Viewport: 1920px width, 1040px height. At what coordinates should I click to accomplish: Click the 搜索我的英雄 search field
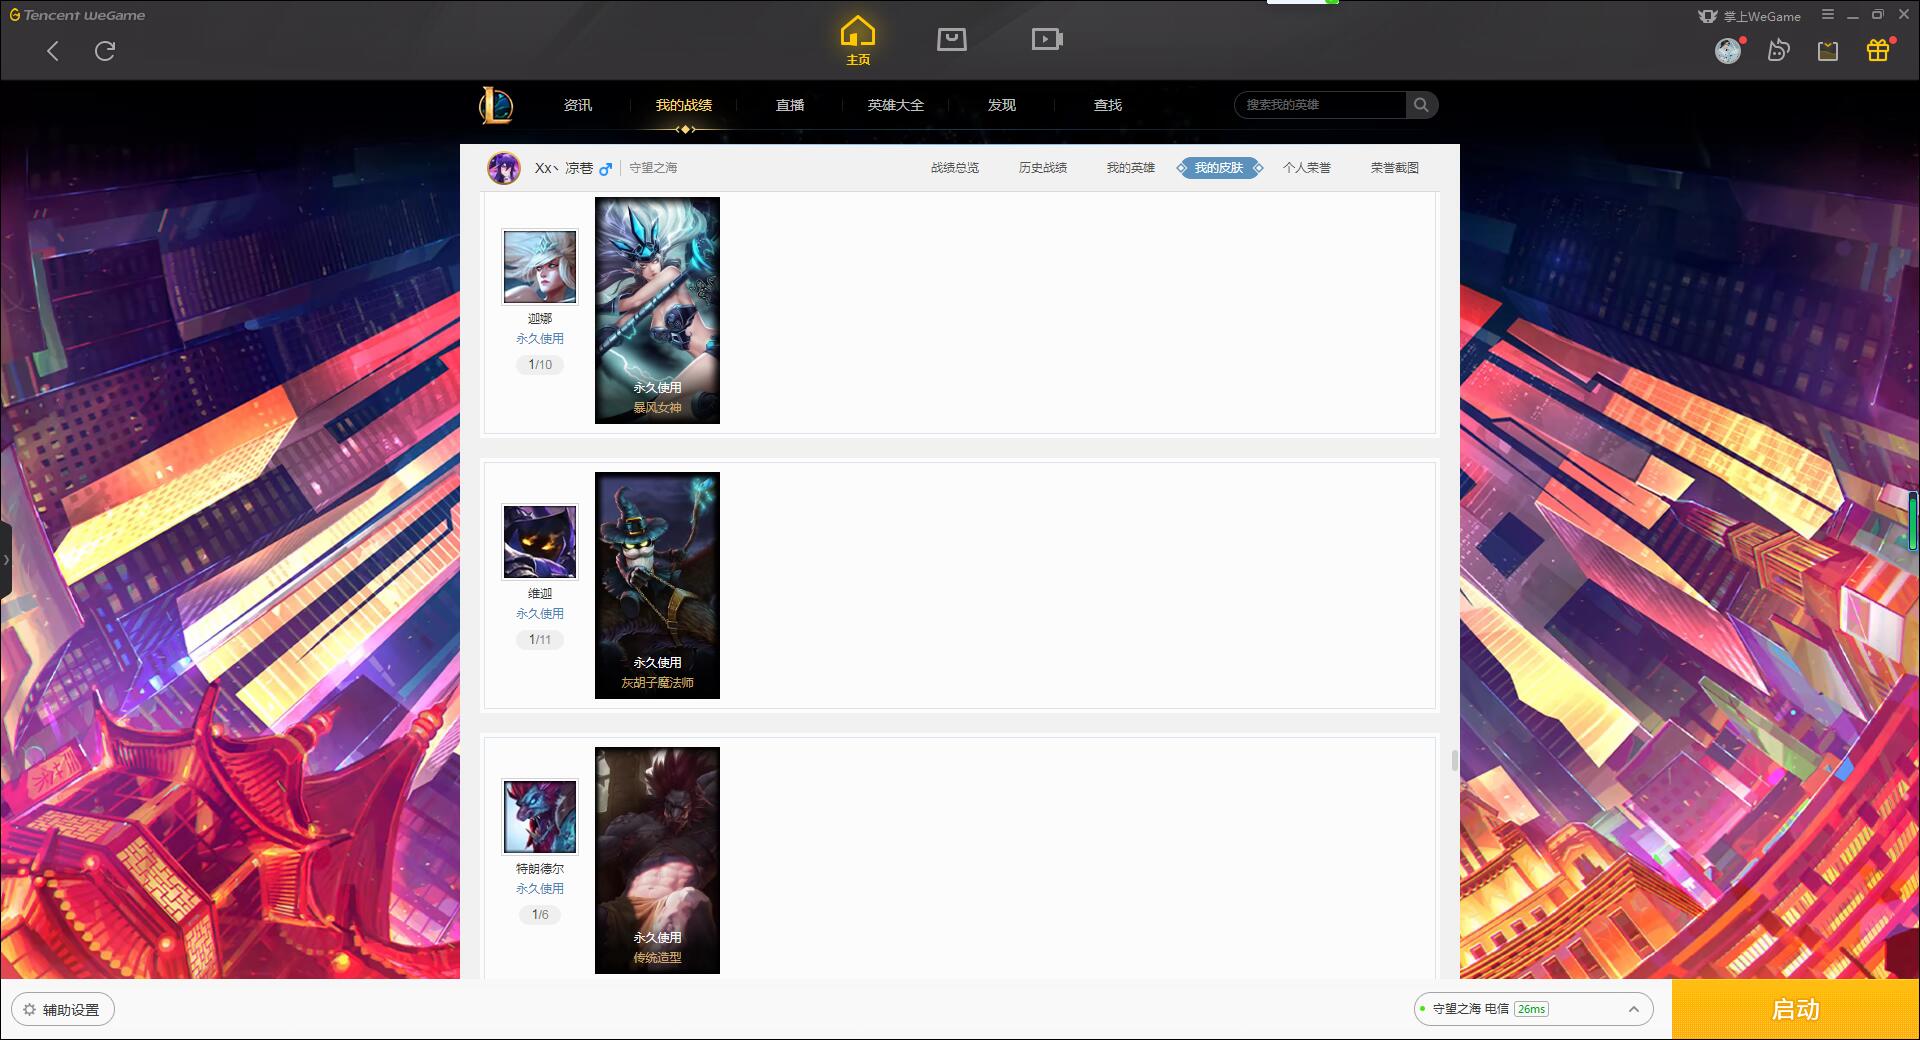[x=1320, y=105]
